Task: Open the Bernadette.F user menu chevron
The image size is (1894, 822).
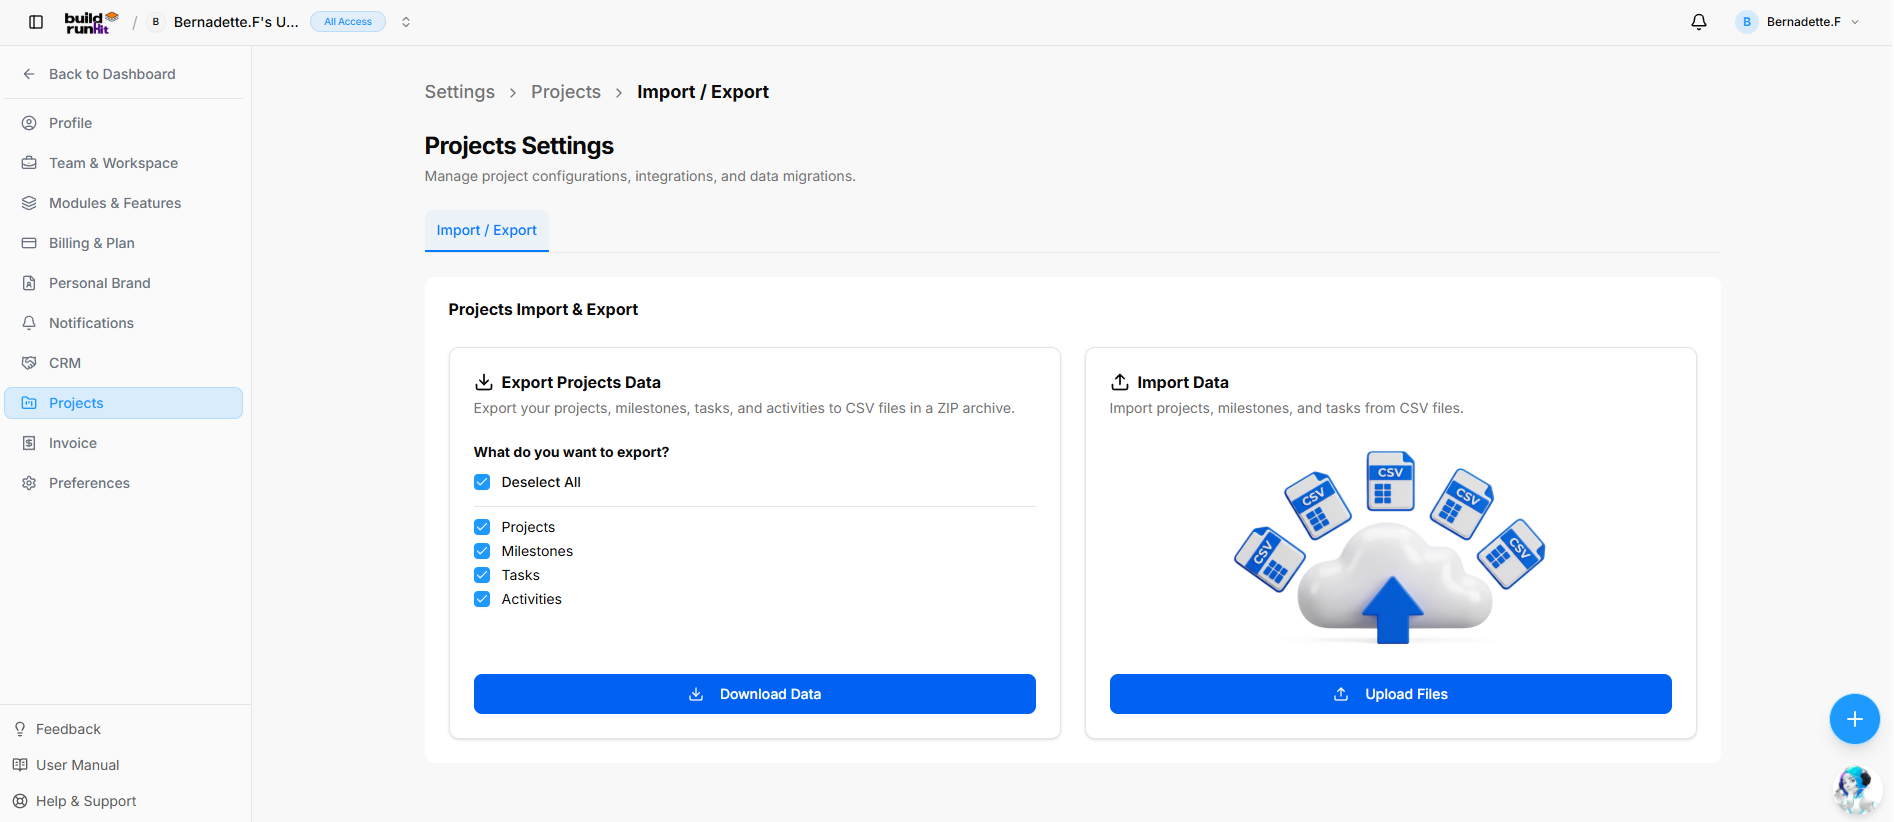Action: point(1855,22)
